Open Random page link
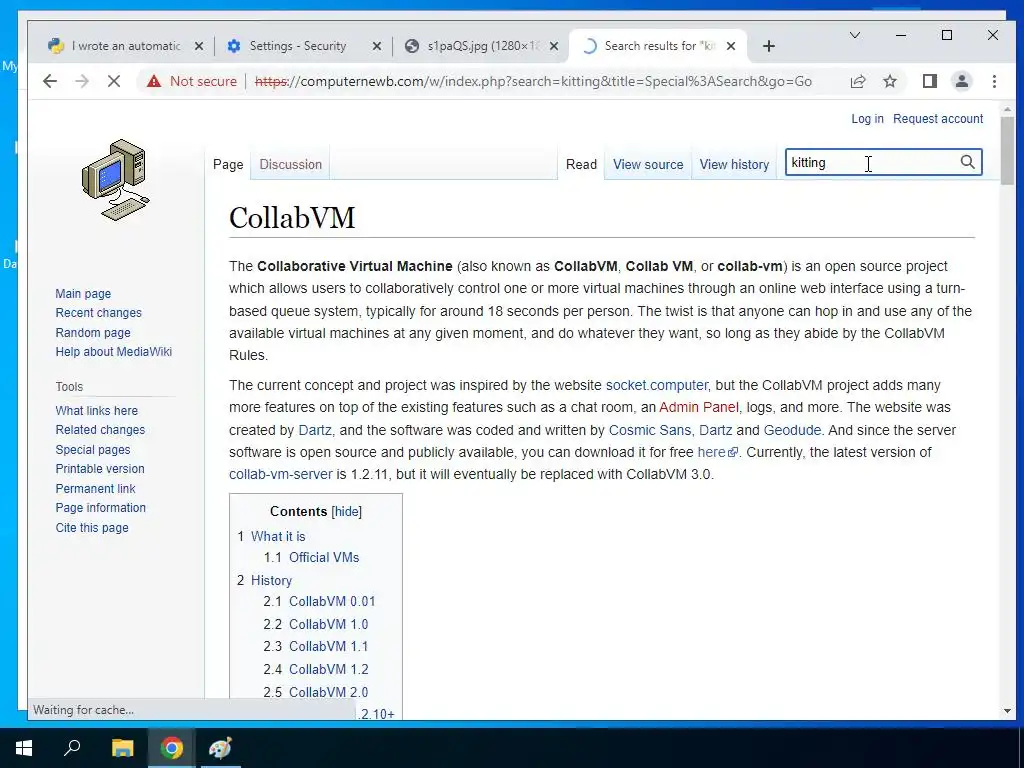Image resolution: width=1024 pixels, height=768 pixels. (93, 332)
